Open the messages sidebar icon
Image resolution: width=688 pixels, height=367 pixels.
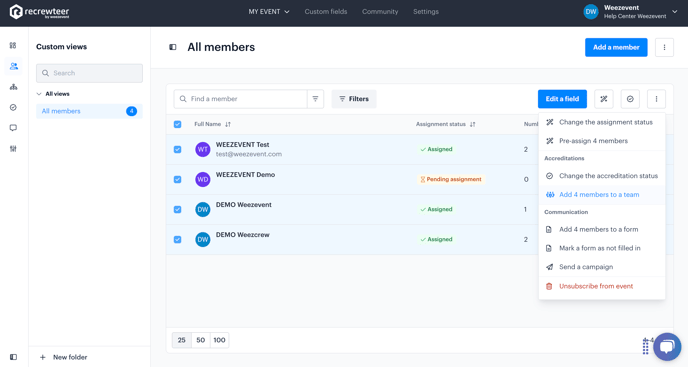click(x=13, y=128)
